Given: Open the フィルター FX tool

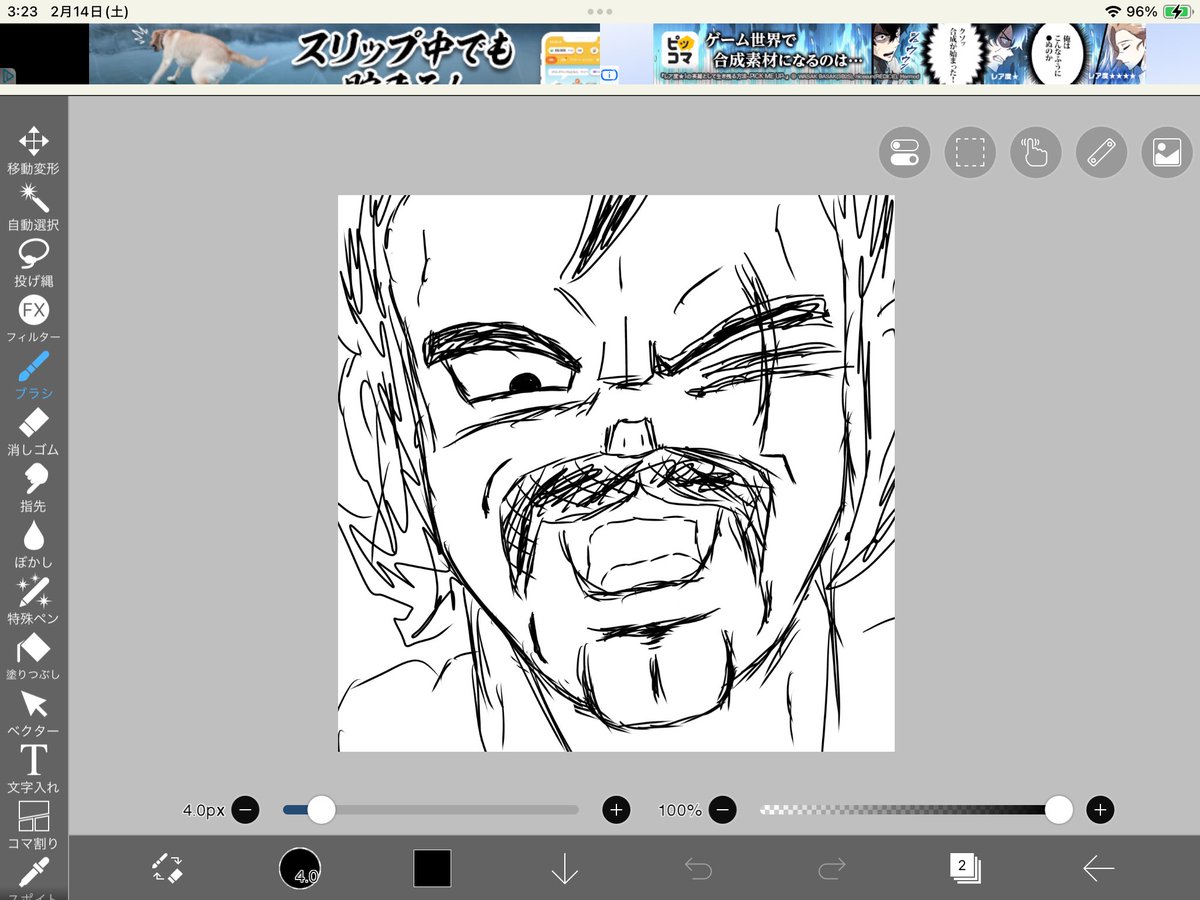Looking at the screenshot, I should (x=33, y=319).
